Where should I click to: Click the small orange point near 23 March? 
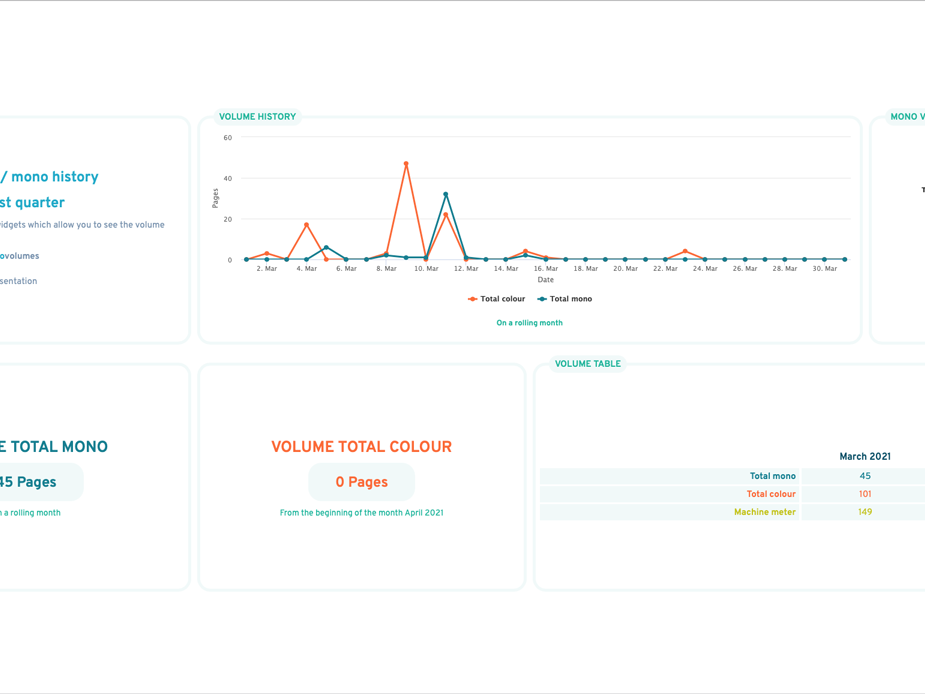tap(685, 251)
